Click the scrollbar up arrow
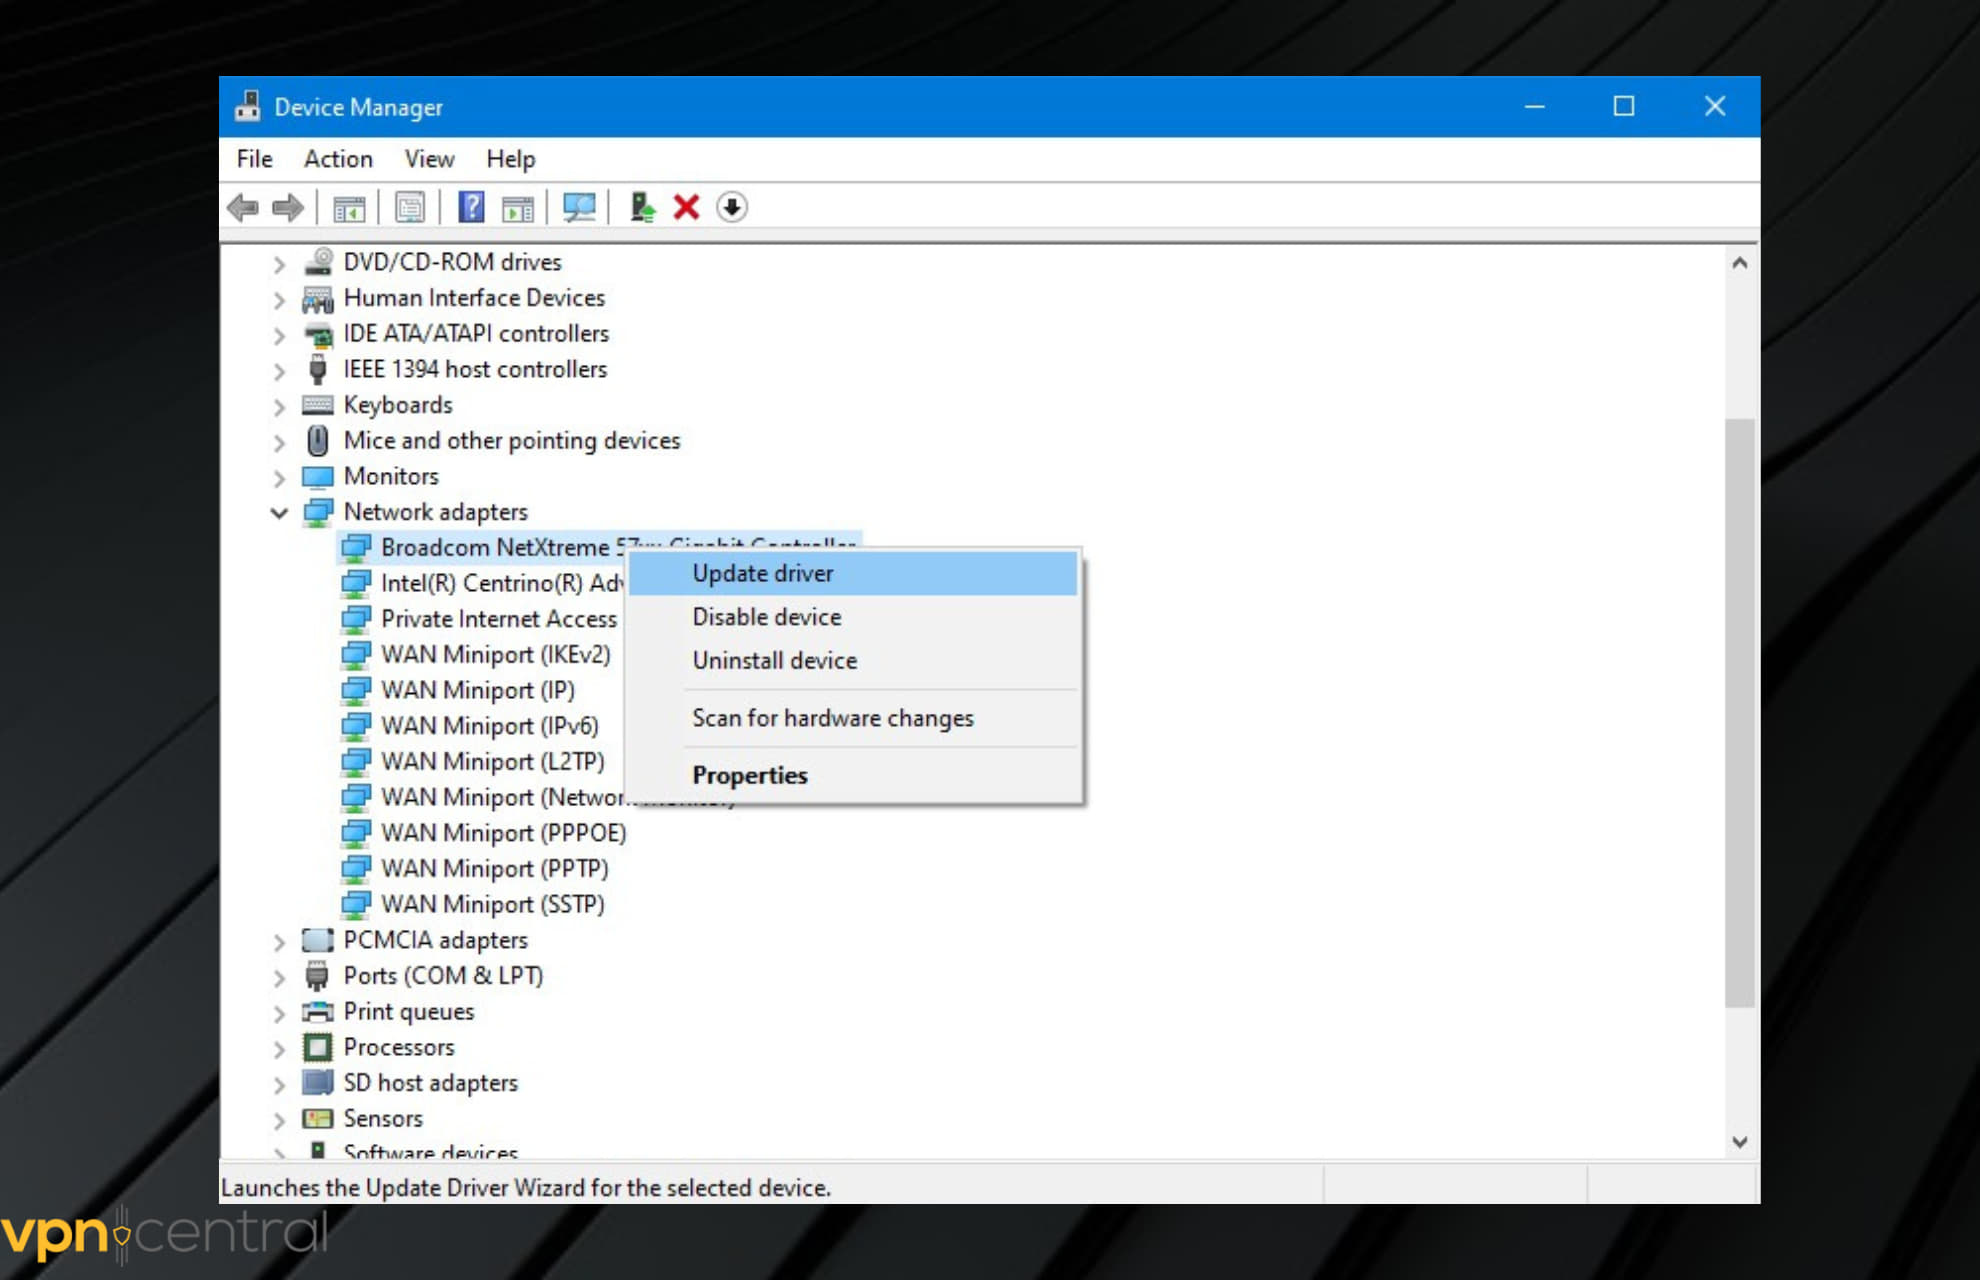This screenshot has height=1280, width=1980. 1738,262
